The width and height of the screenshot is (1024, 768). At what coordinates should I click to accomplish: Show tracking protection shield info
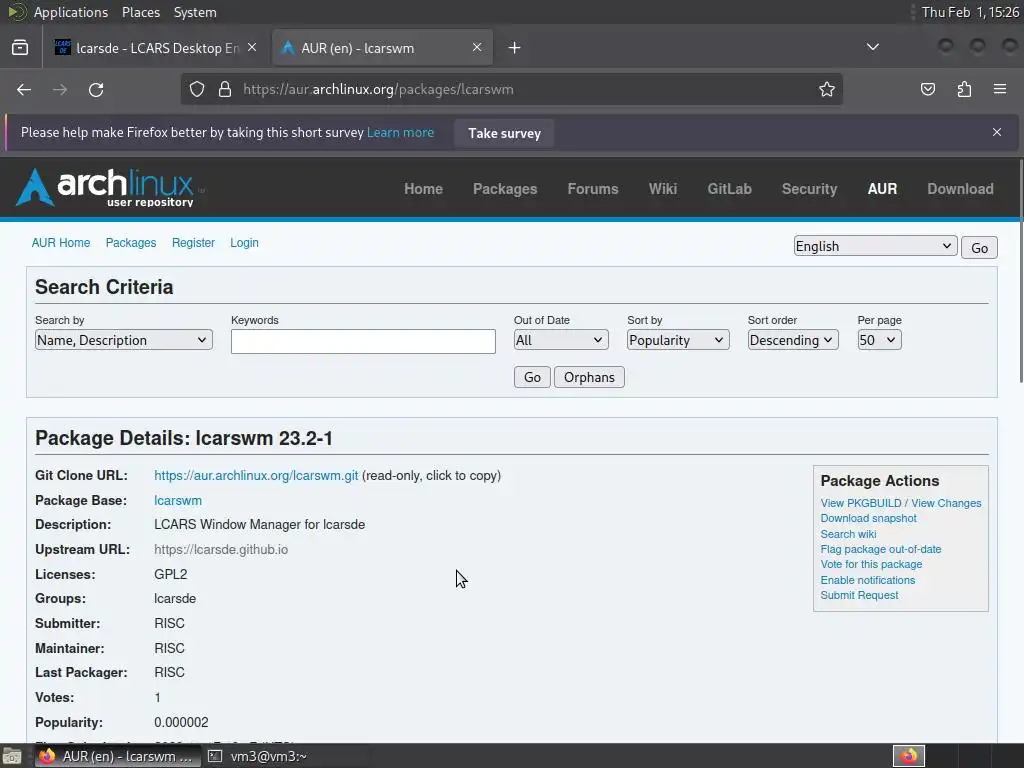(x=197, y=89)
